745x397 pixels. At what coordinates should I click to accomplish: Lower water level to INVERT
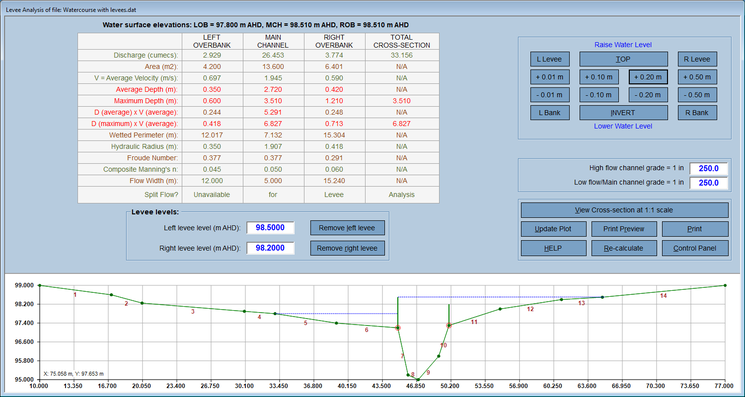click(623, 113)
